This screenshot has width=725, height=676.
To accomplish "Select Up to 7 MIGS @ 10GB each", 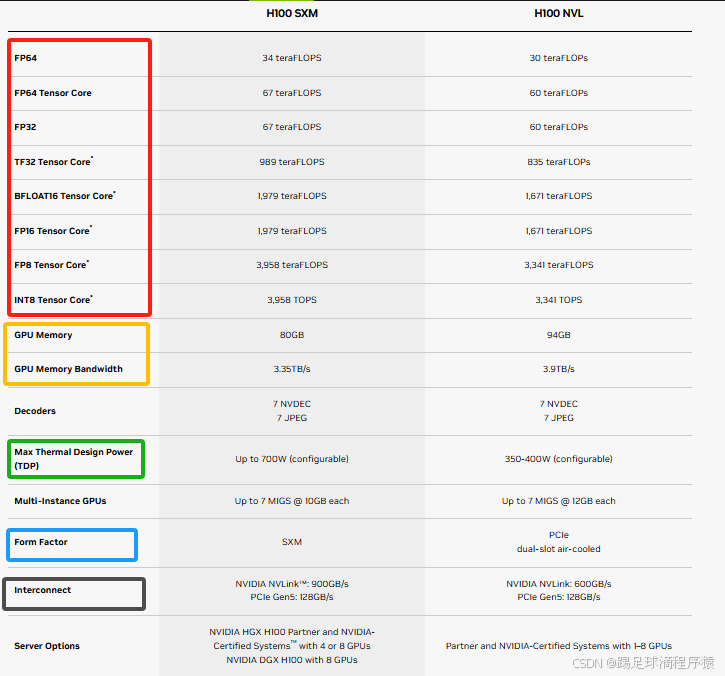I will [x=292, y=501].
